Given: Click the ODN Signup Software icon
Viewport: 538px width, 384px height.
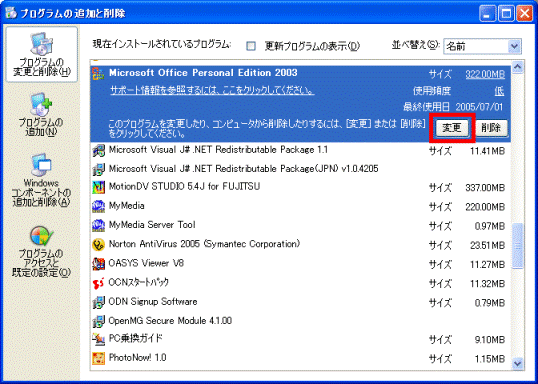Looking at the screenshot, I should (x=98, y=302).
